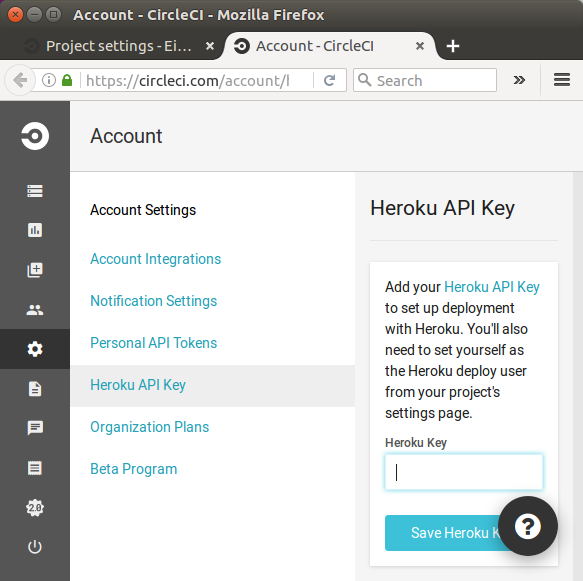Open the Firefox hamburger menu
The height and width of the screenshot is (581, 583).
(x=562, y=80)
